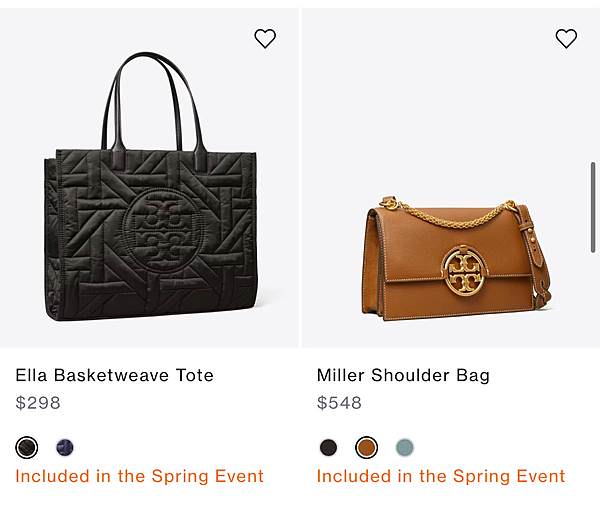Viewport: 600px width, 505px height.
Task: Pick black swatch for Miller Shoulder Bag
Action: [328, 447]
